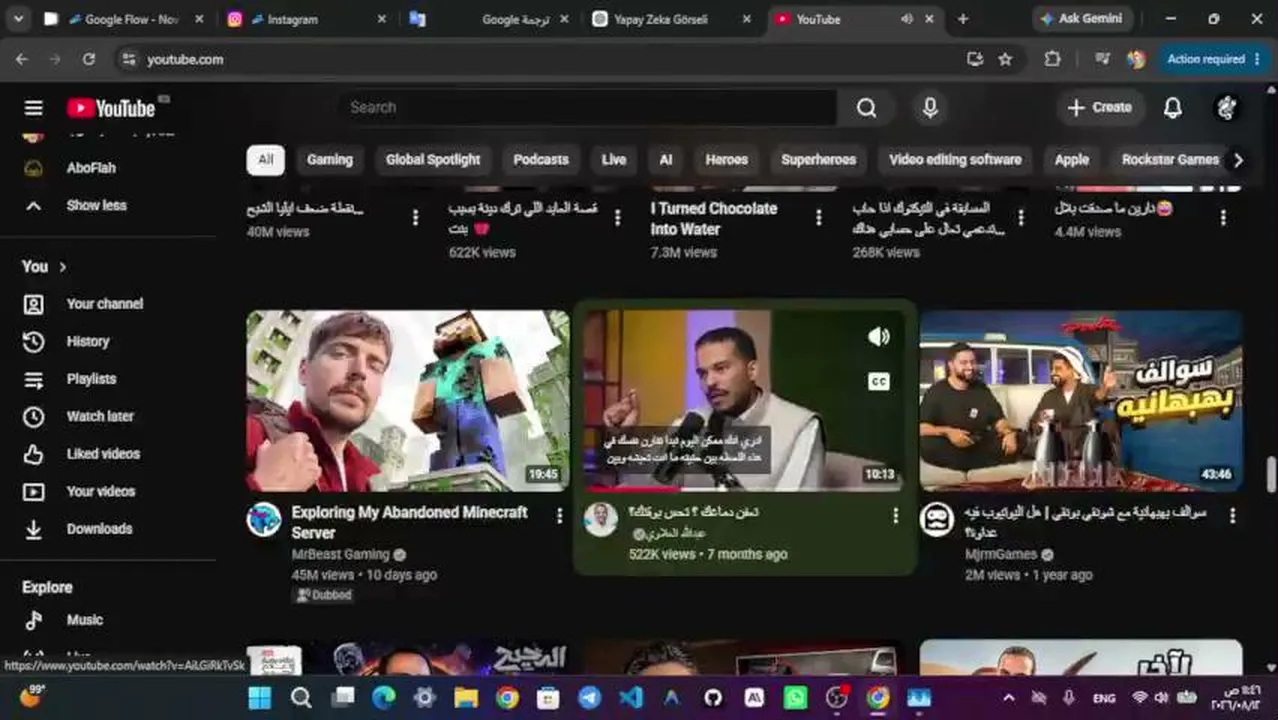Open the account avatar menu

(1226, 108)
